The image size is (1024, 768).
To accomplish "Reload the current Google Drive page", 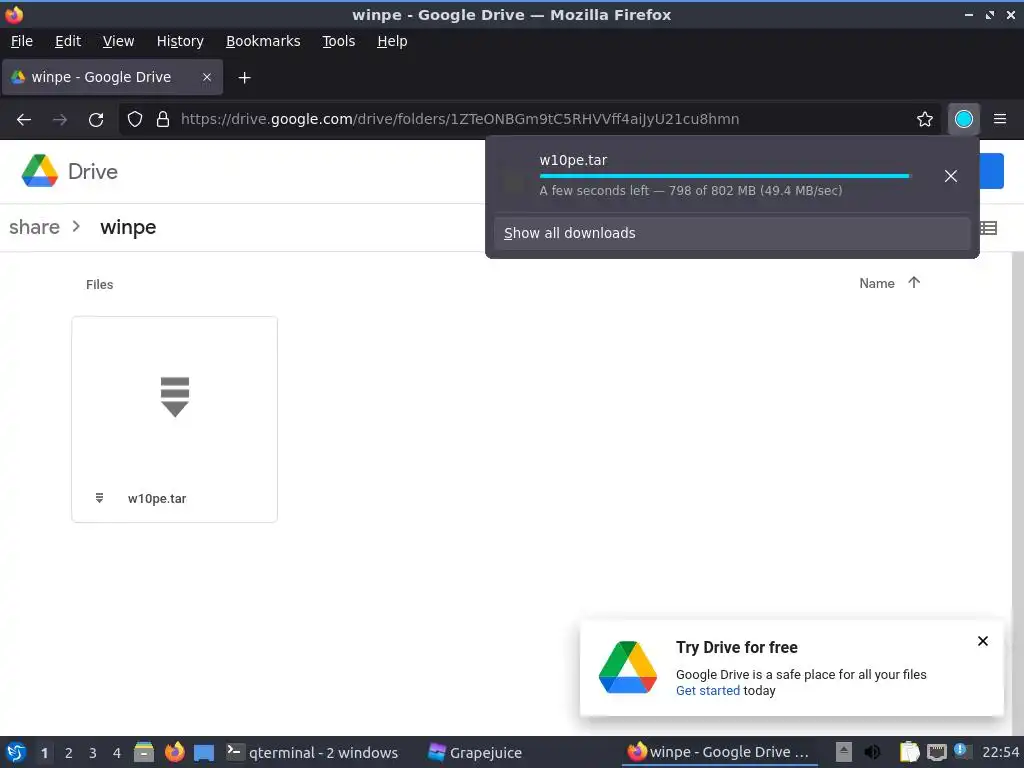I will [96, 120].
